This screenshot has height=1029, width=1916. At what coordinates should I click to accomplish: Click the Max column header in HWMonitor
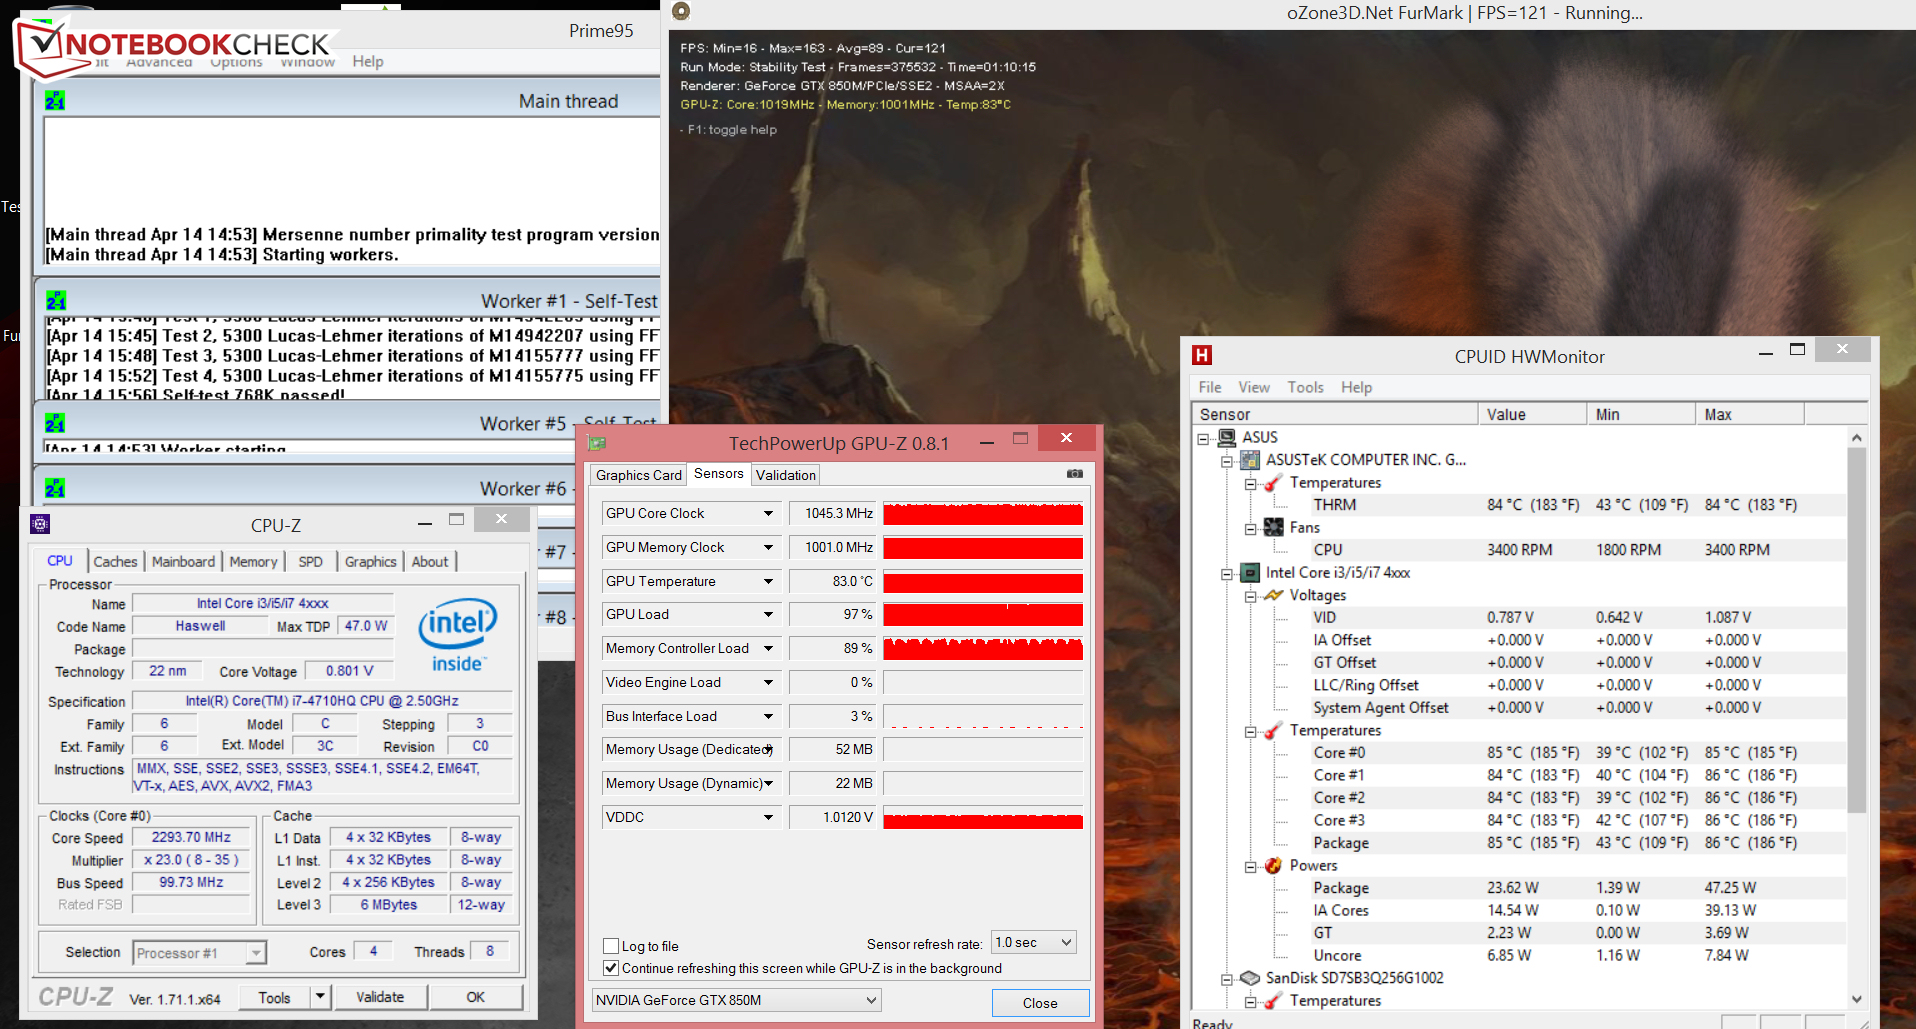1750,414
